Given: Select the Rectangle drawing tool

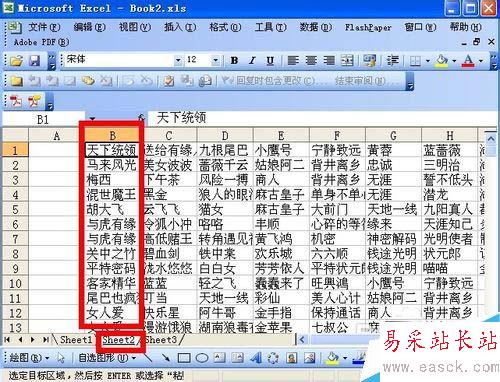Looking at the screenshot, I should point(184,358).
